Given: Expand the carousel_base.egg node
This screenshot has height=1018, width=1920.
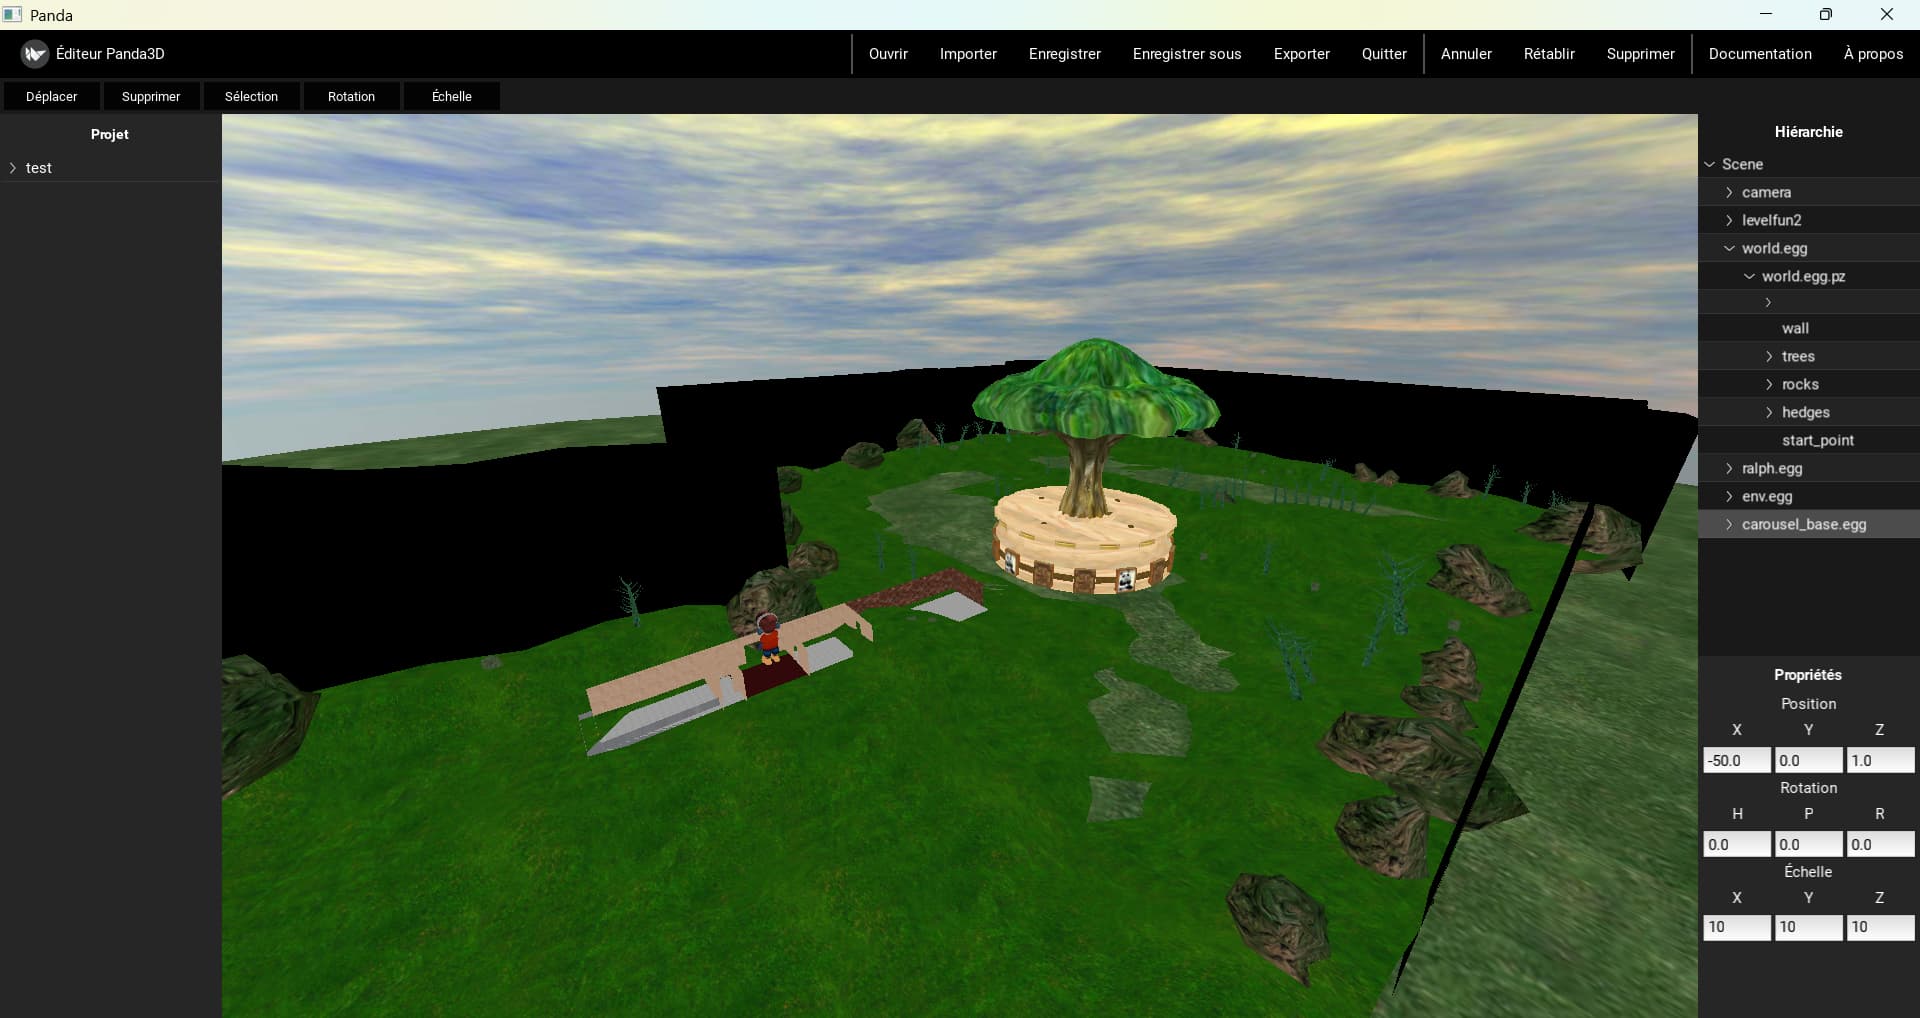Looking at the screenshot, I should pos(1729,524).
